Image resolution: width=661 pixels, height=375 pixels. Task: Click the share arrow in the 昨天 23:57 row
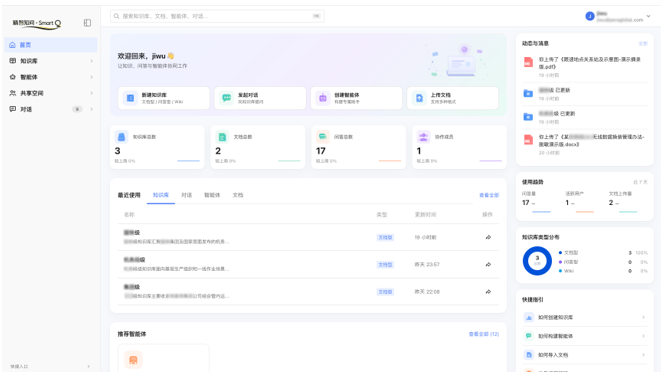488,264
